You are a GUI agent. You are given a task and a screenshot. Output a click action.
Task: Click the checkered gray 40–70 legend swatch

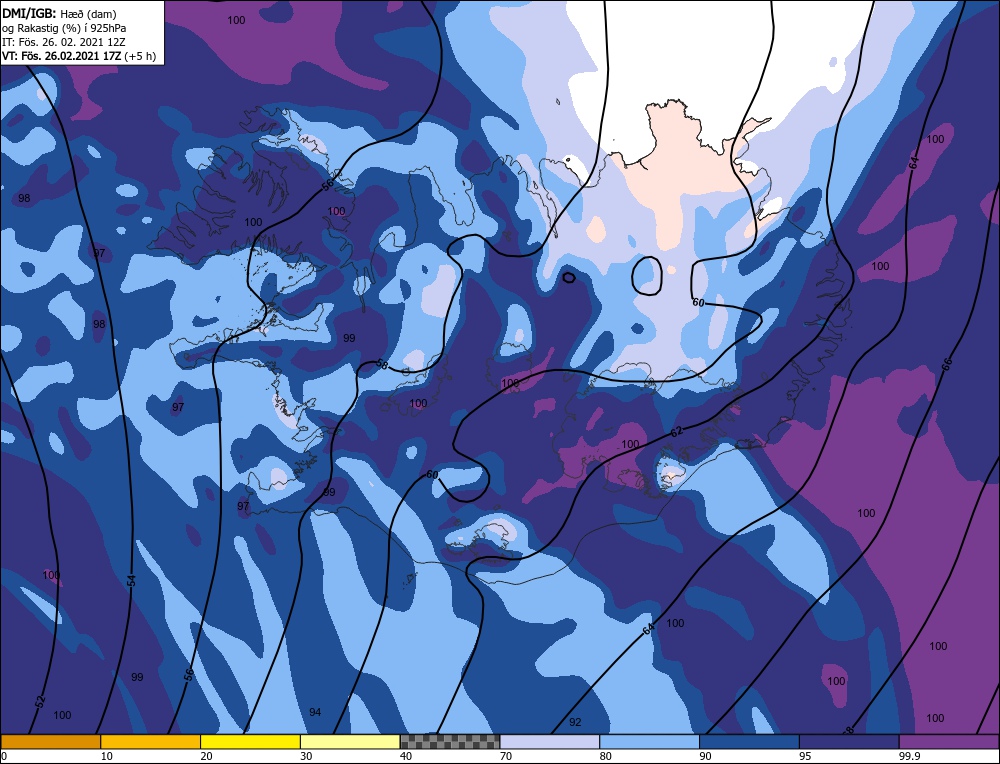450,741
